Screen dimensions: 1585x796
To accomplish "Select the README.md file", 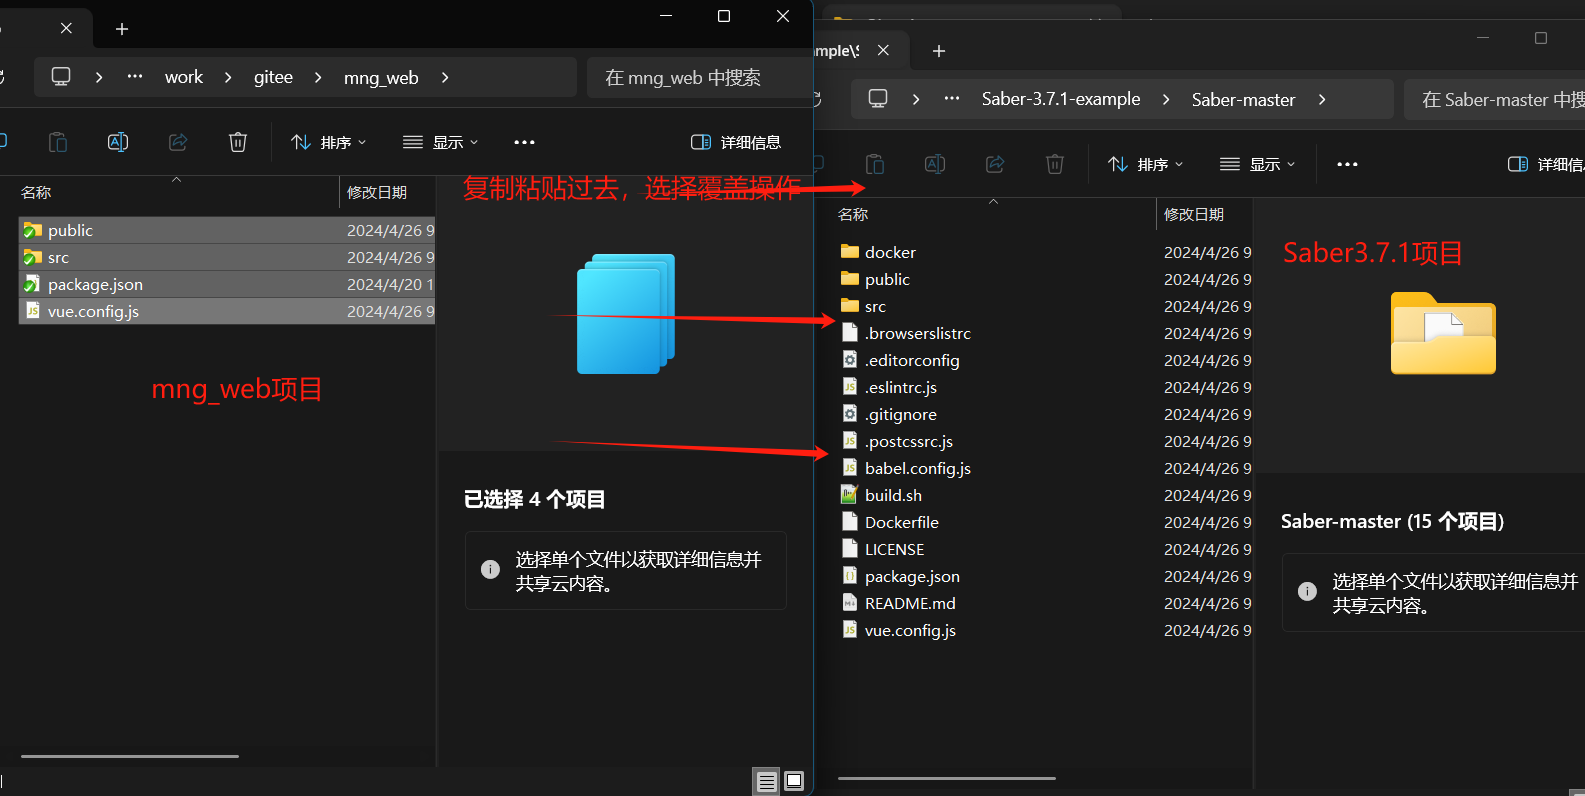I will coord(1044,603).
